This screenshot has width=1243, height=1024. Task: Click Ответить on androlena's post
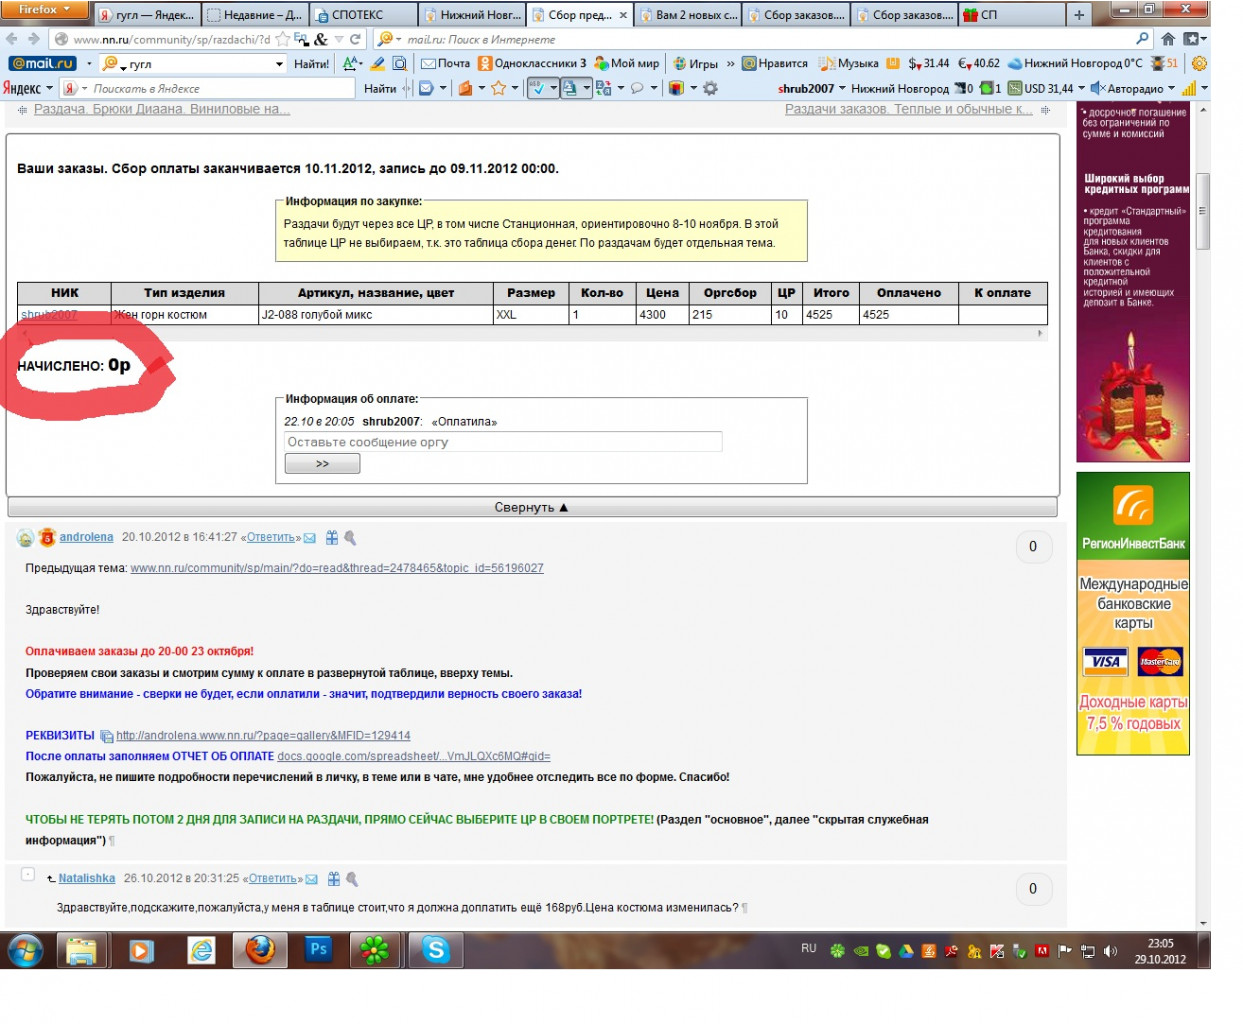271,538
